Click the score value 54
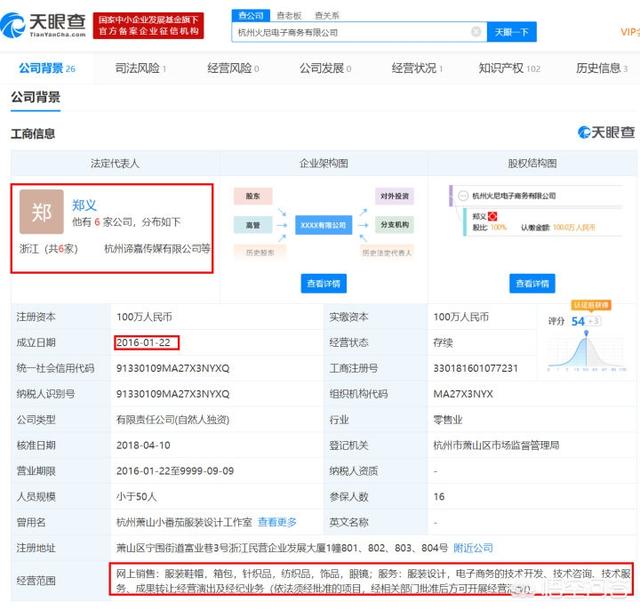 click(x=578, y=321)
